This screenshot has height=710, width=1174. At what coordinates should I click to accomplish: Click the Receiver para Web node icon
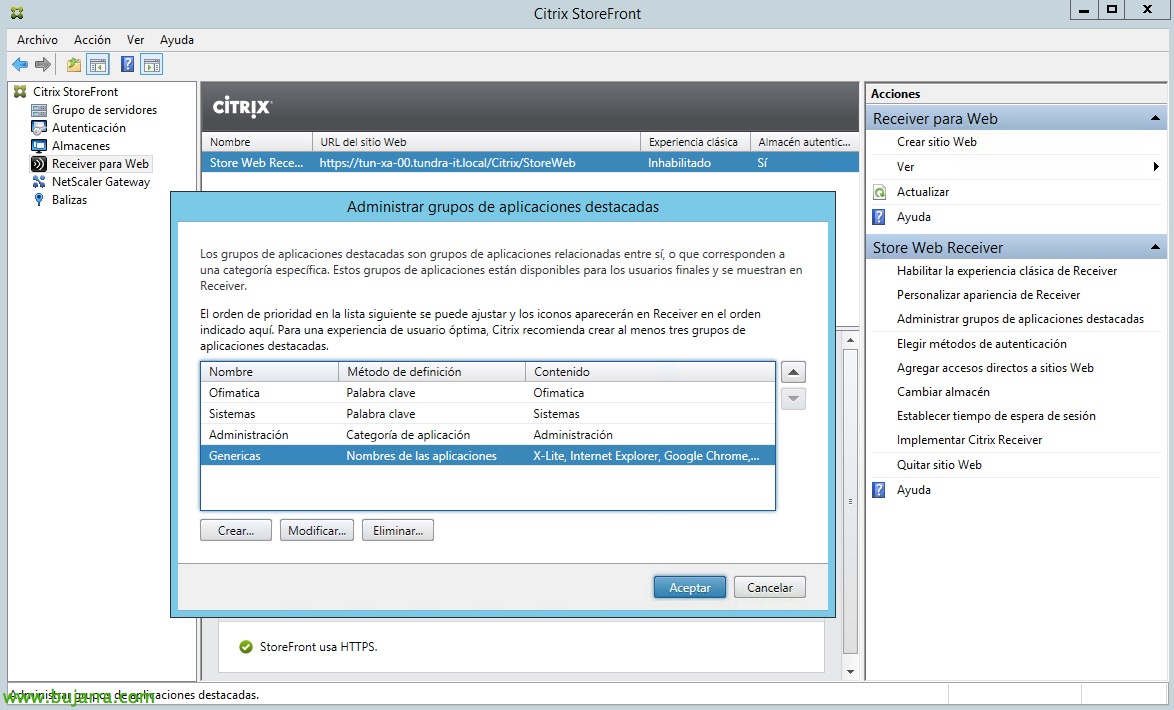(39, 164)
